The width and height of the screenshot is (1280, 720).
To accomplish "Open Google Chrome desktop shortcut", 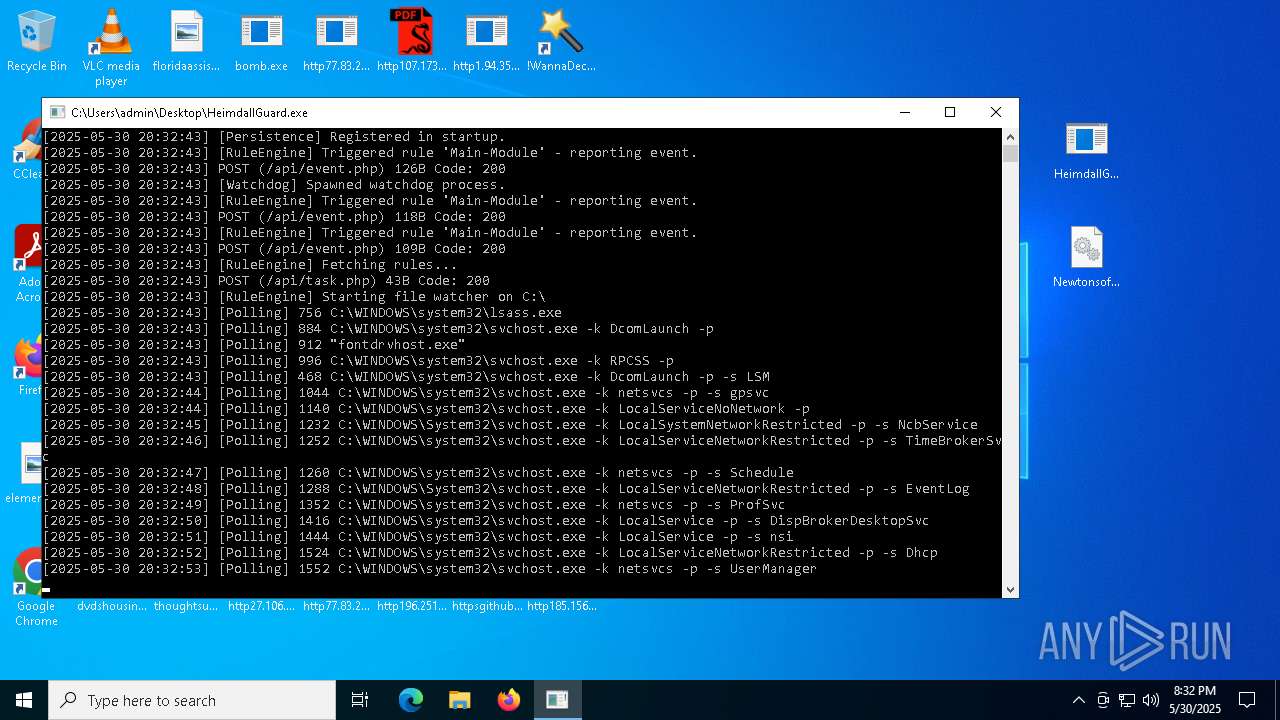I will [x=36, y=588].
